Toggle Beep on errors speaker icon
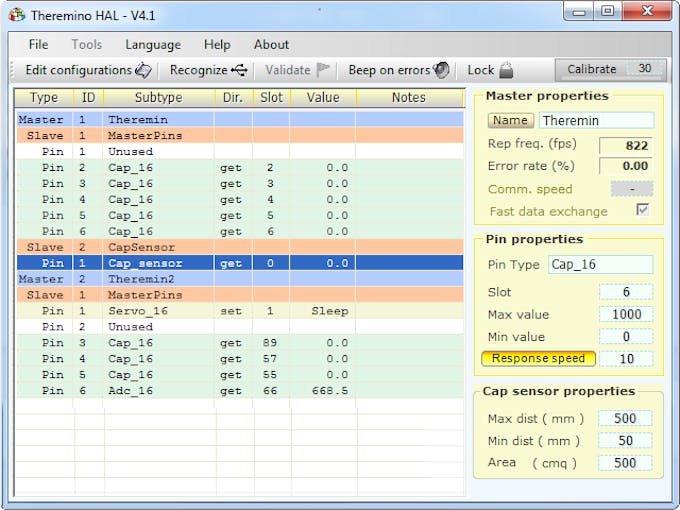 click(441, 70)
